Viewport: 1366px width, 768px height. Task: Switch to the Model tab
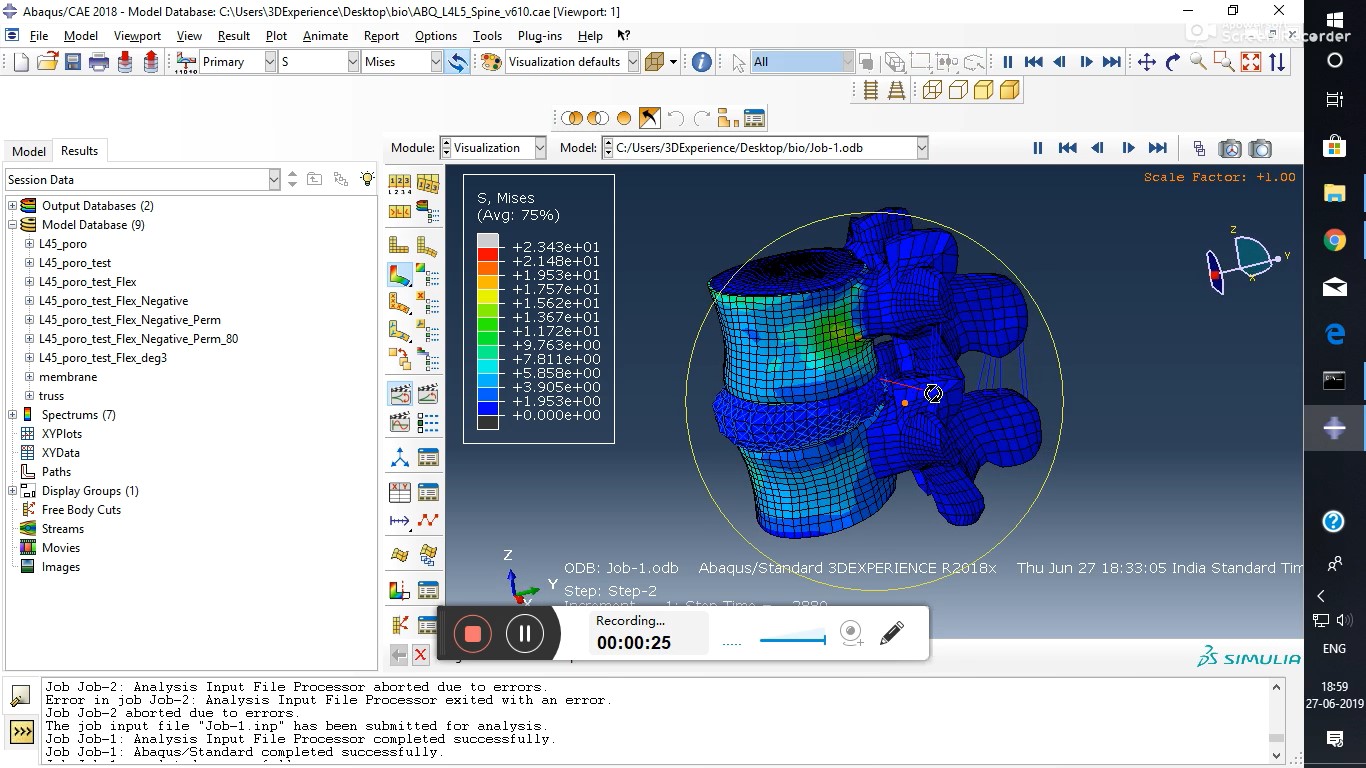click(x=29, y=151)
